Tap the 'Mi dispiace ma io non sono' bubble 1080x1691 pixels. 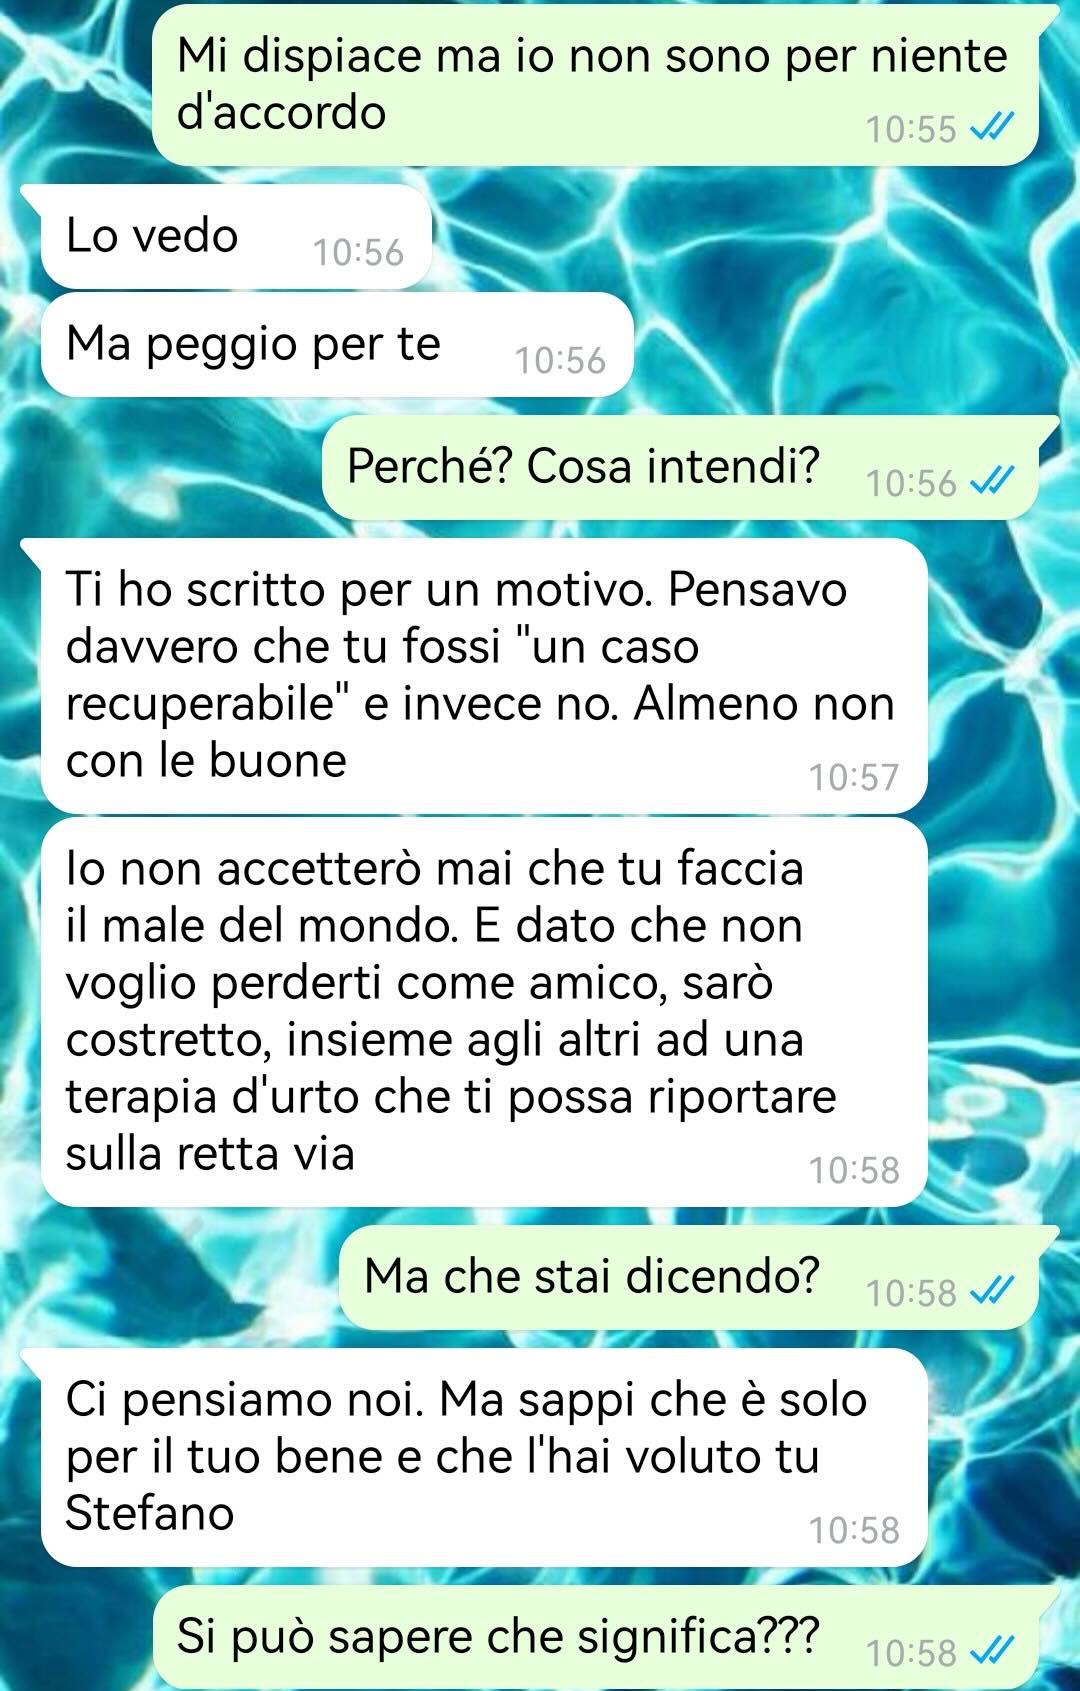595,86
